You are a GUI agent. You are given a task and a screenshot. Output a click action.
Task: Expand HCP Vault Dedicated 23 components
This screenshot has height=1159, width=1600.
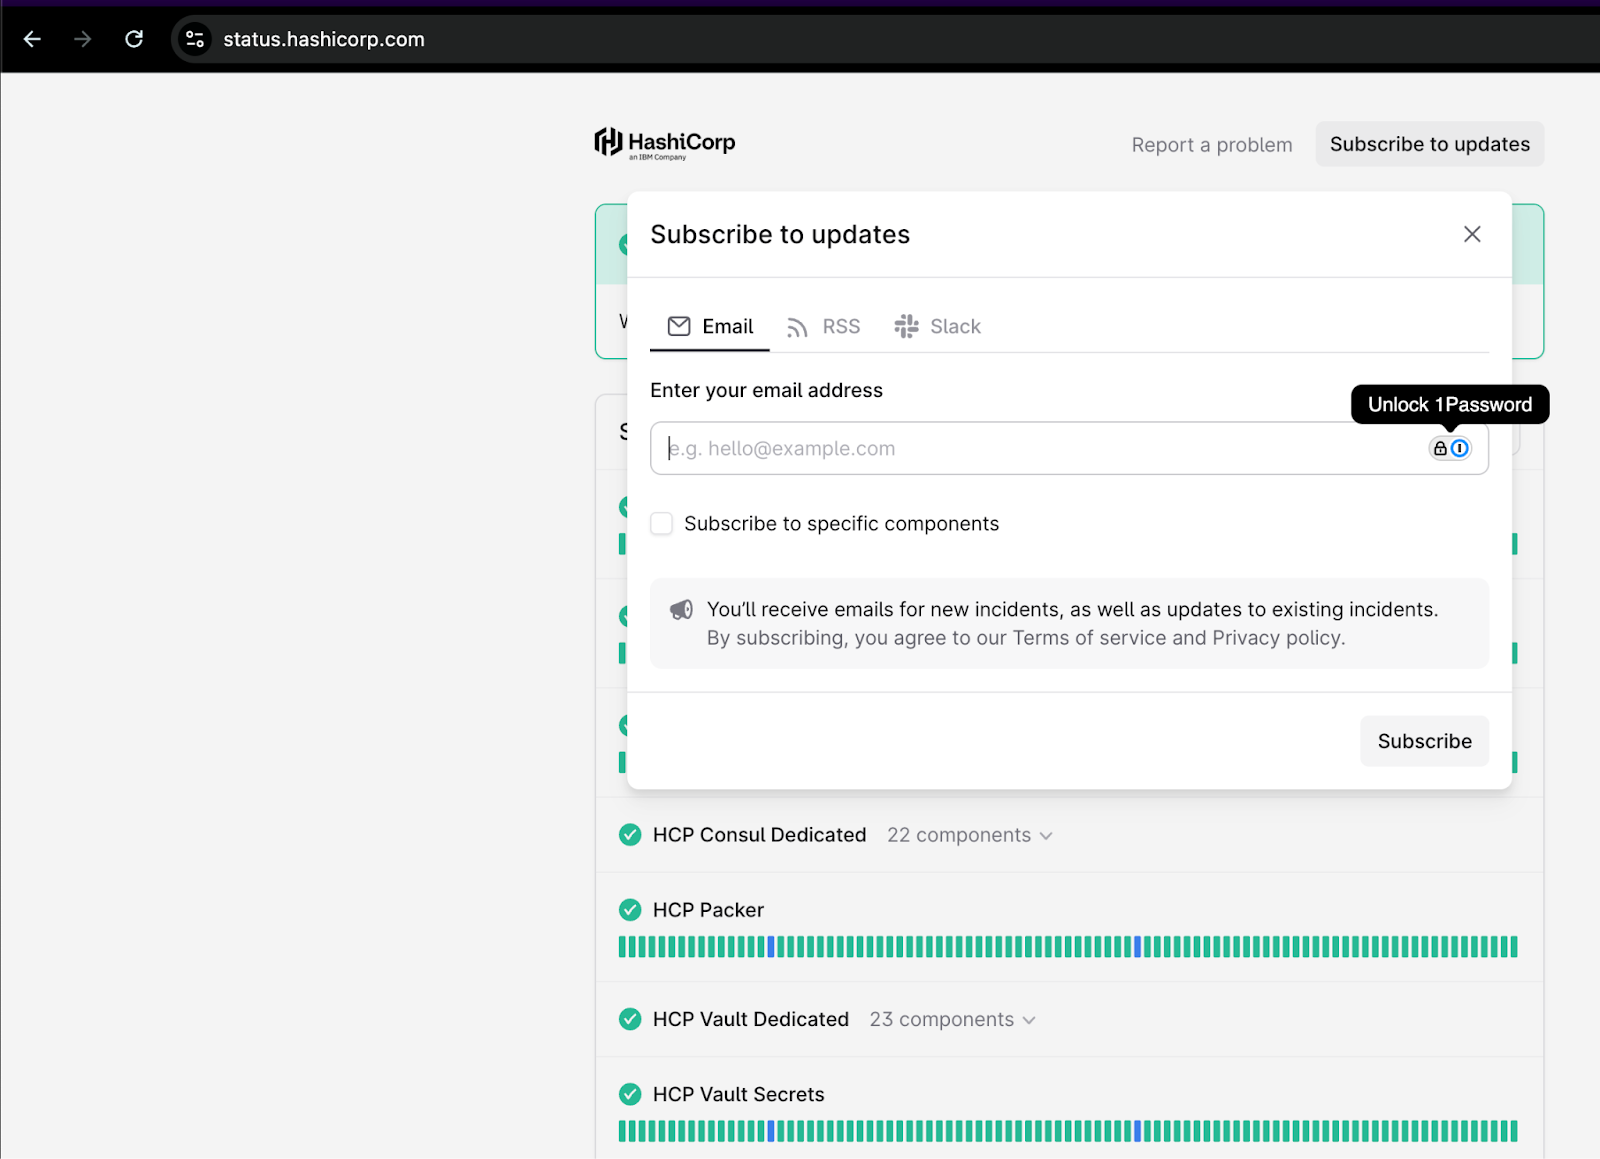952,1019
